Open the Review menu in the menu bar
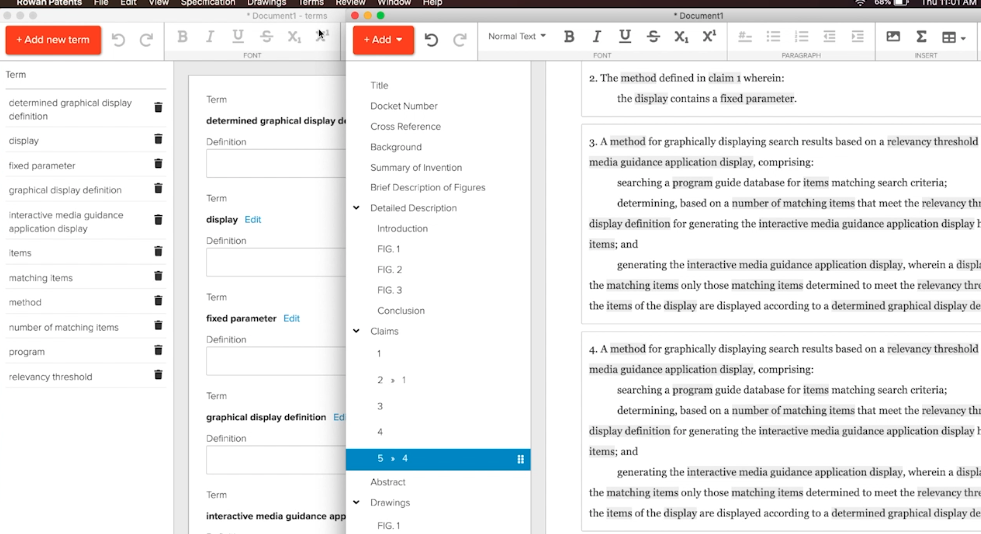The height and width of the screenshot is (534, 981). coord(350,3)
